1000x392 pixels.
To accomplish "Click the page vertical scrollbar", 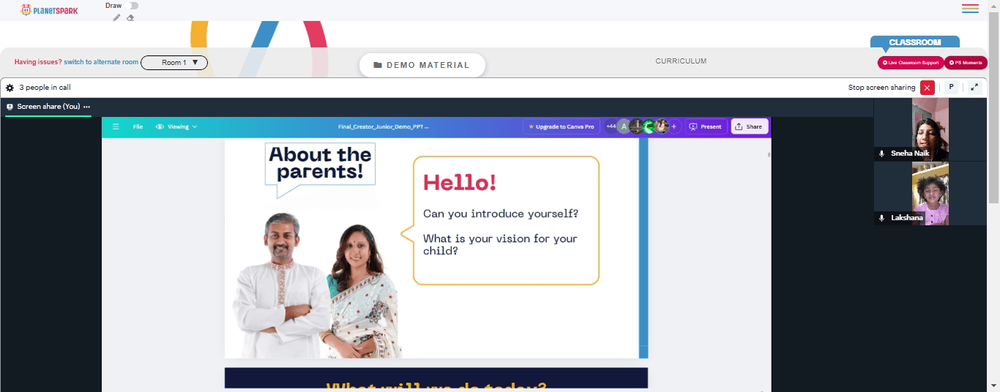I will tap(994, 108).
